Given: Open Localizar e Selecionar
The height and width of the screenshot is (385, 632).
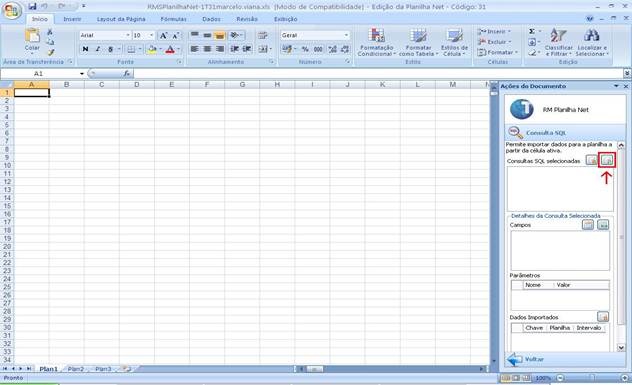Looking at the screenshot, I should click(591, 36).
